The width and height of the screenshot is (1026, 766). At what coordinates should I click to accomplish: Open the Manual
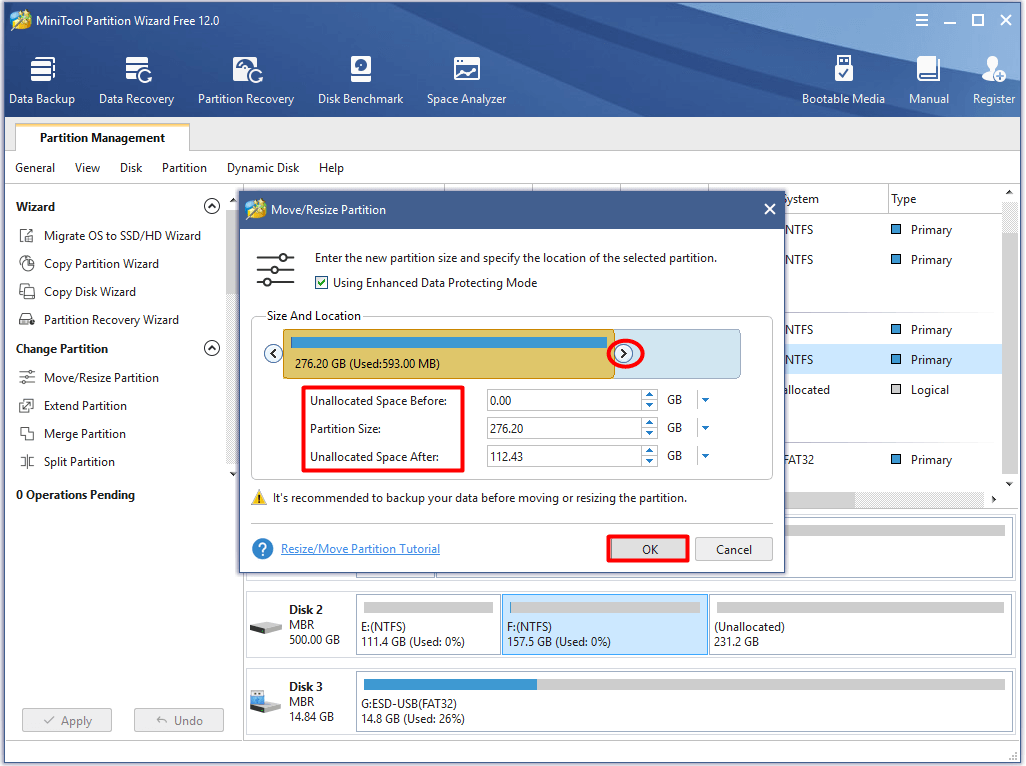[929, 80]
